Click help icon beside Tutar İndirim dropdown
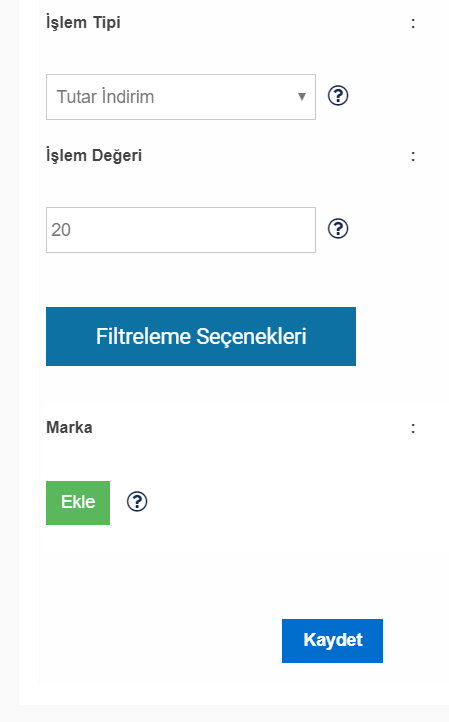The height and width of the screenshot is (722, 449). (x=338, y=96)
